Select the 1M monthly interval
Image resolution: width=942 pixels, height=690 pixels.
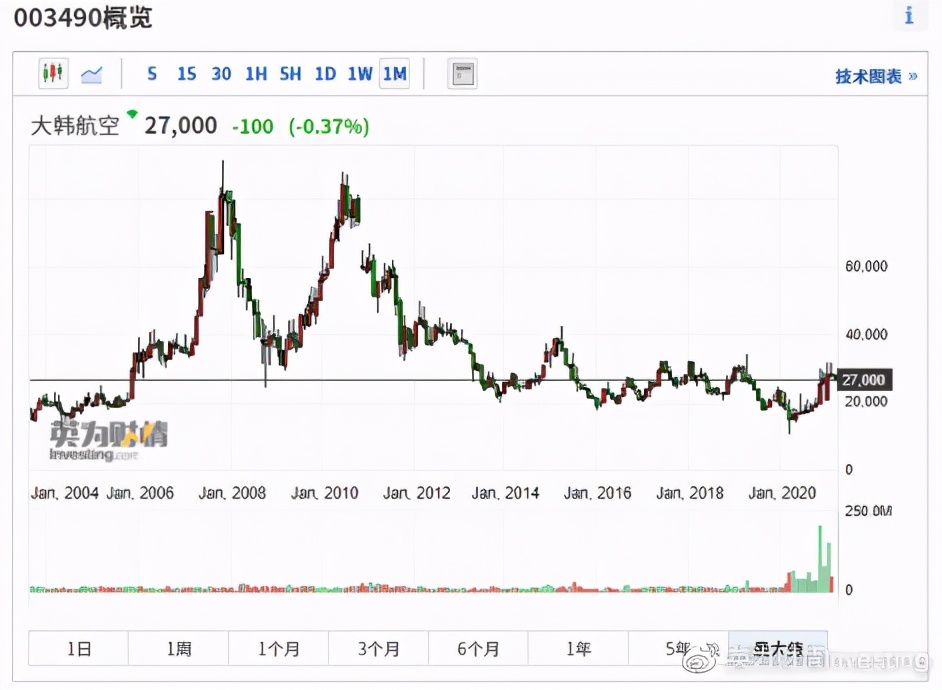point(395,74)
